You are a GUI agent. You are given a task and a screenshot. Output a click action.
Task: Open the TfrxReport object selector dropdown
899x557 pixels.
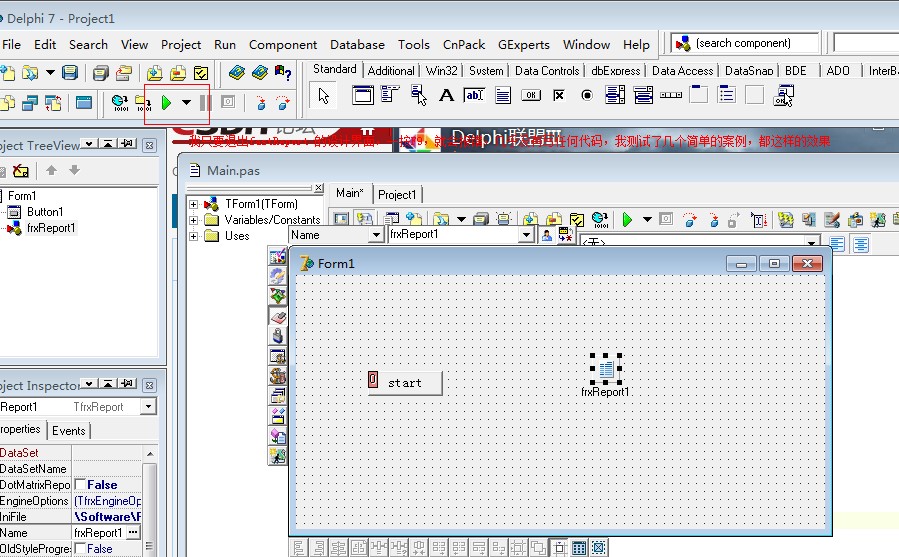148,407
